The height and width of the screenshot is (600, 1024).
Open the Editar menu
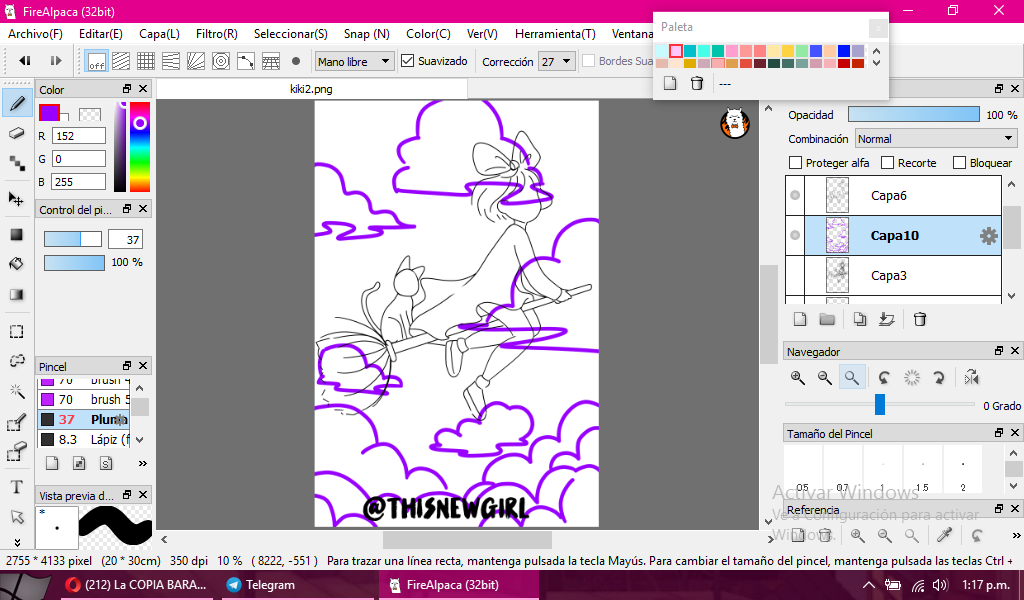[101, 33]
